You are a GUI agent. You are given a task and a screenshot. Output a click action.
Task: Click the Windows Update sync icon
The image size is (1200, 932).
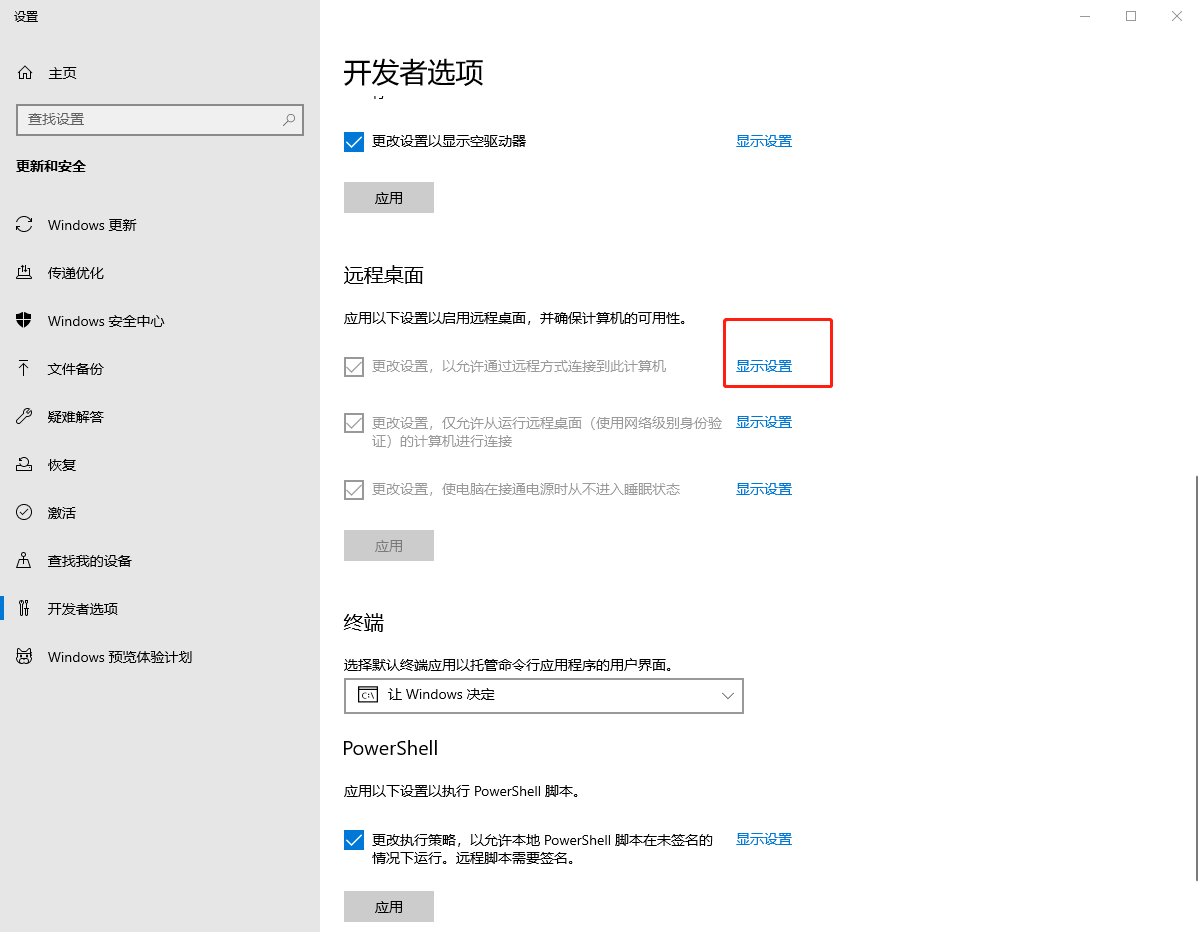(25, 225)
